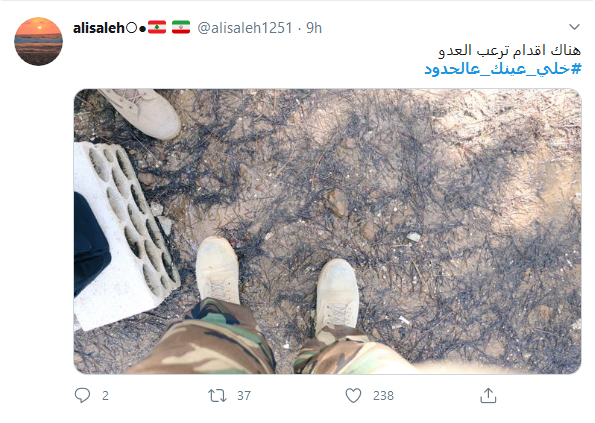Select the Arabic tweet text line

click(x=509, y=50)
